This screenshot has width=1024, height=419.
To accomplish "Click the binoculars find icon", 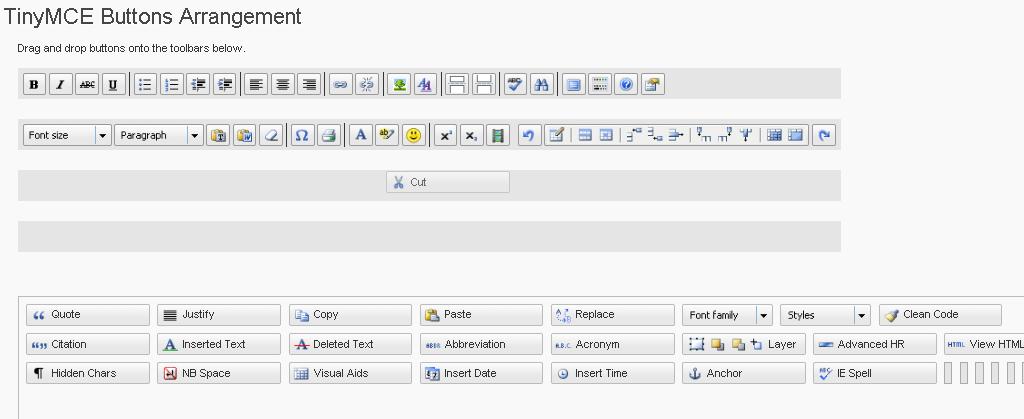I will [541, 85].
